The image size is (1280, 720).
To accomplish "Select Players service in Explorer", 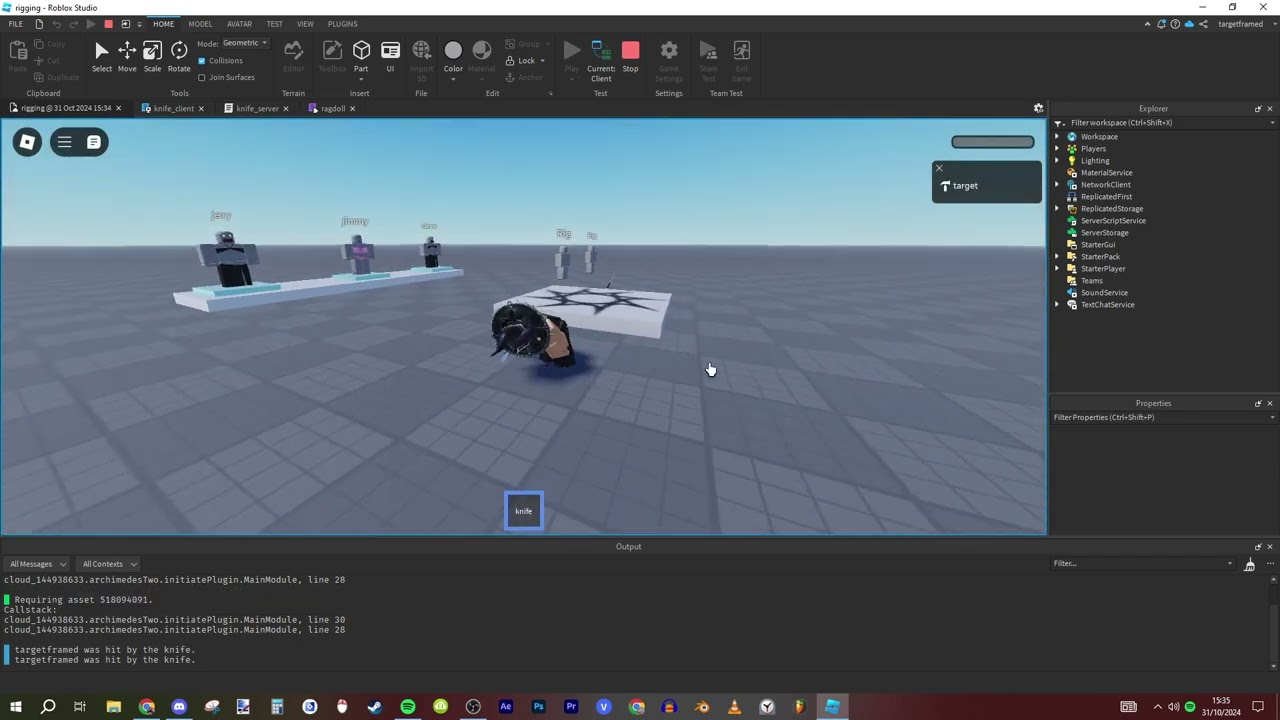I will 1093,149.
